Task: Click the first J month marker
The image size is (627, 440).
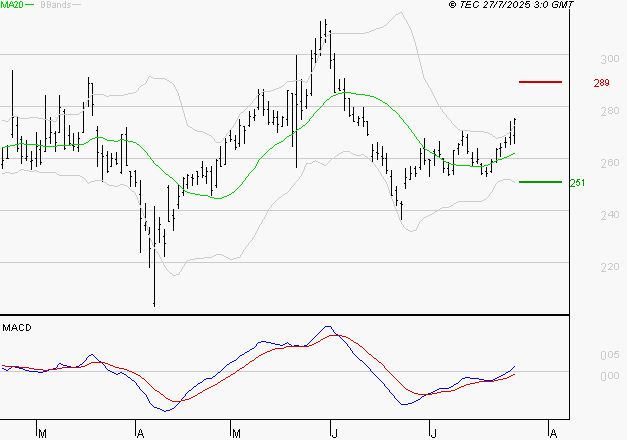Action: [334, 434]
